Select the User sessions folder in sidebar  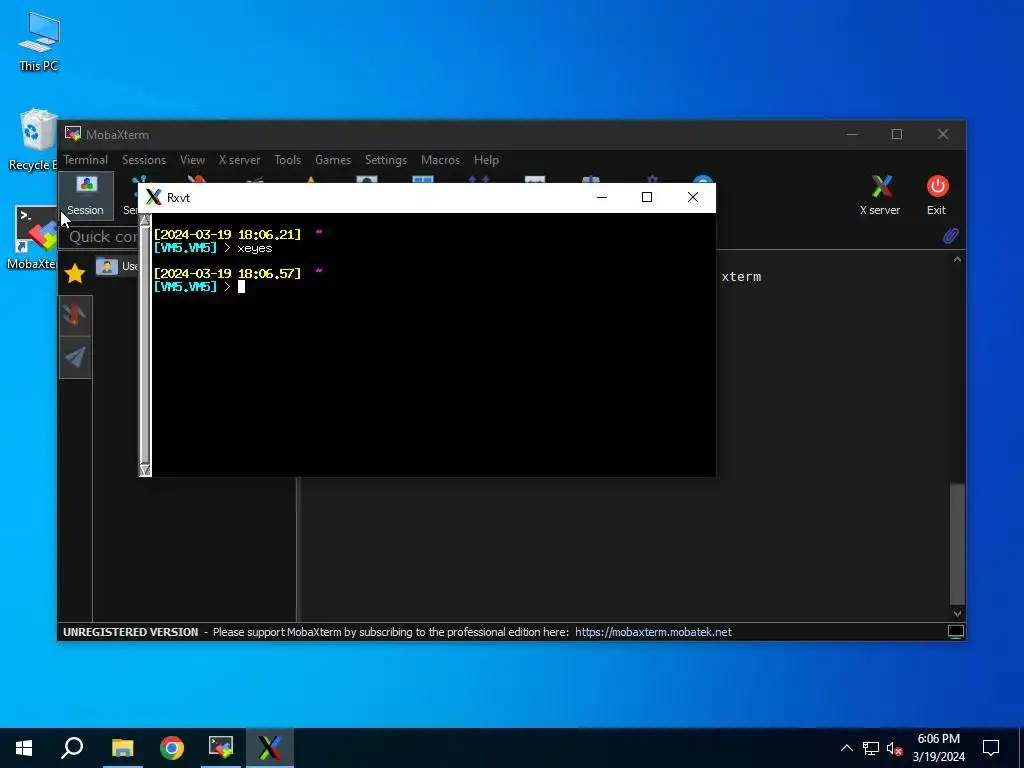[117, 266]
